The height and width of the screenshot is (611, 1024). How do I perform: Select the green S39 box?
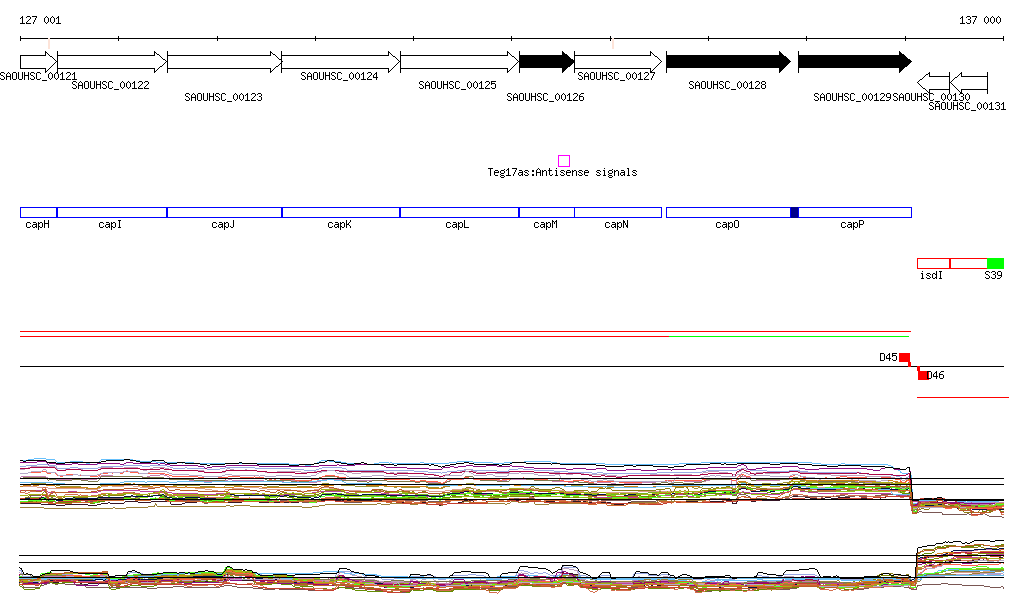(x=995, y=263)
